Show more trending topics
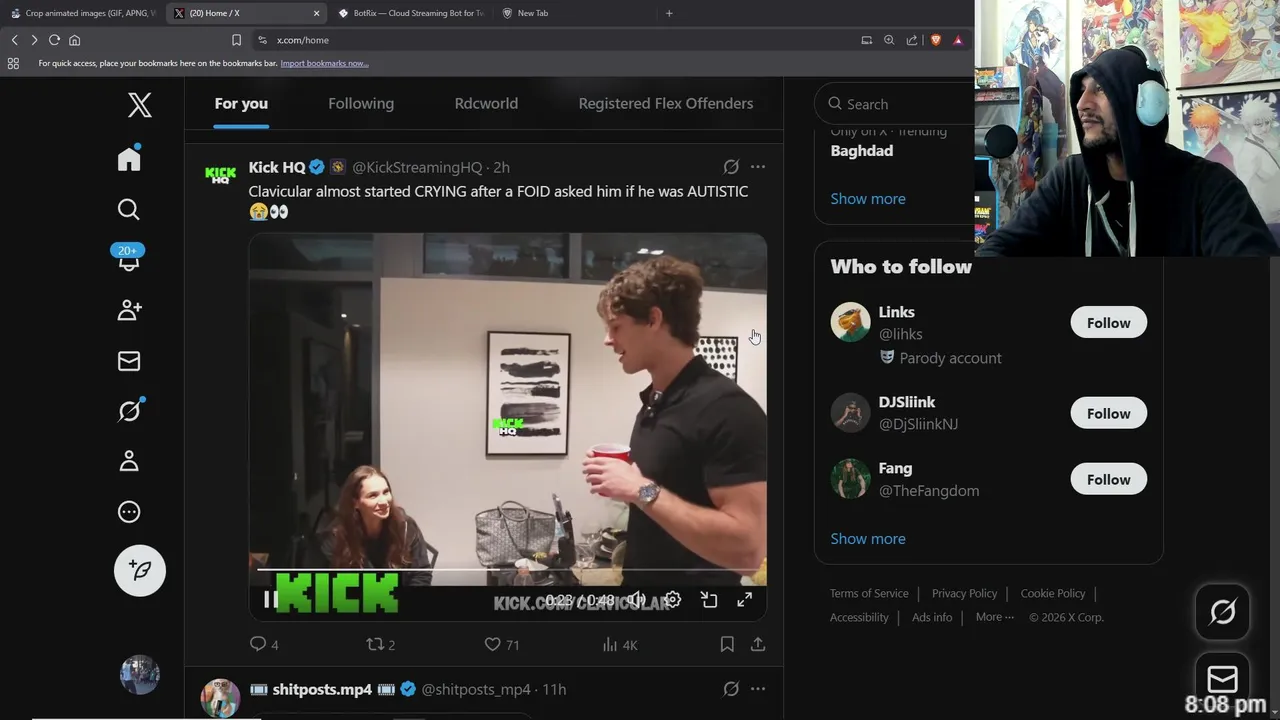This screenshot has height=720, width=1280. pos(868,198)
